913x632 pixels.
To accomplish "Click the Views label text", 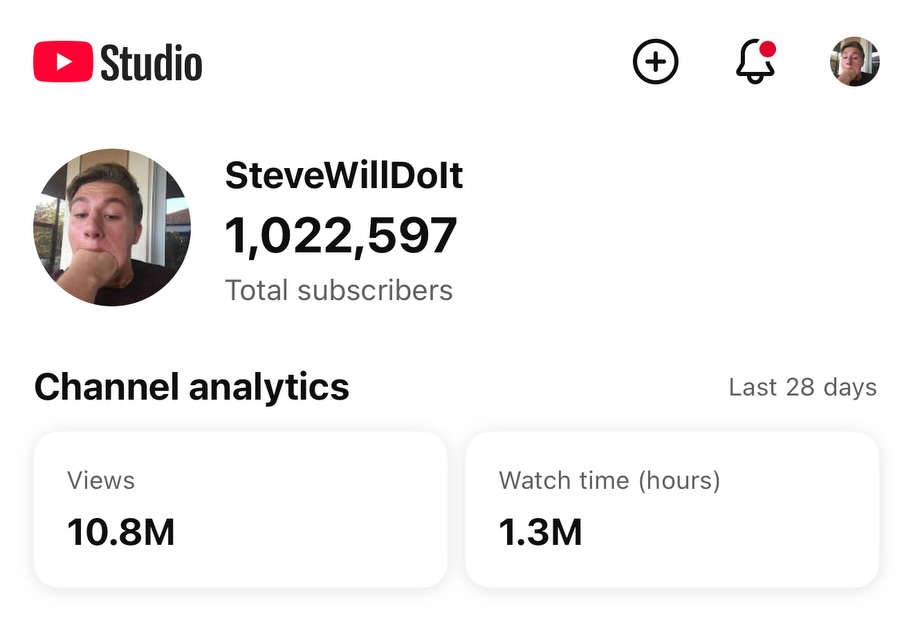I will pos(101,480).
